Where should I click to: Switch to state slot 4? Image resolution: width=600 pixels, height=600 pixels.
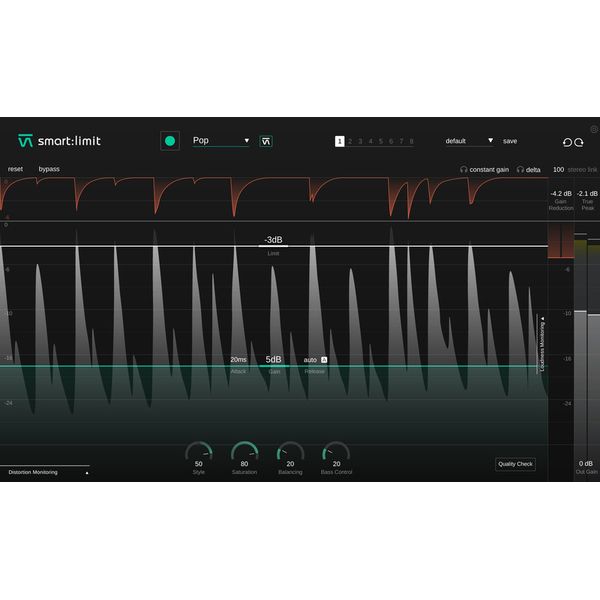pyautogui.click(x=370, y=141)
